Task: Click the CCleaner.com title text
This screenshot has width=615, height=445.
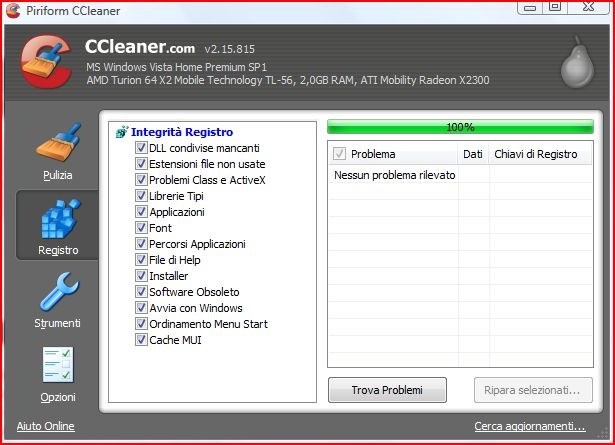Action: pos(140,47)
